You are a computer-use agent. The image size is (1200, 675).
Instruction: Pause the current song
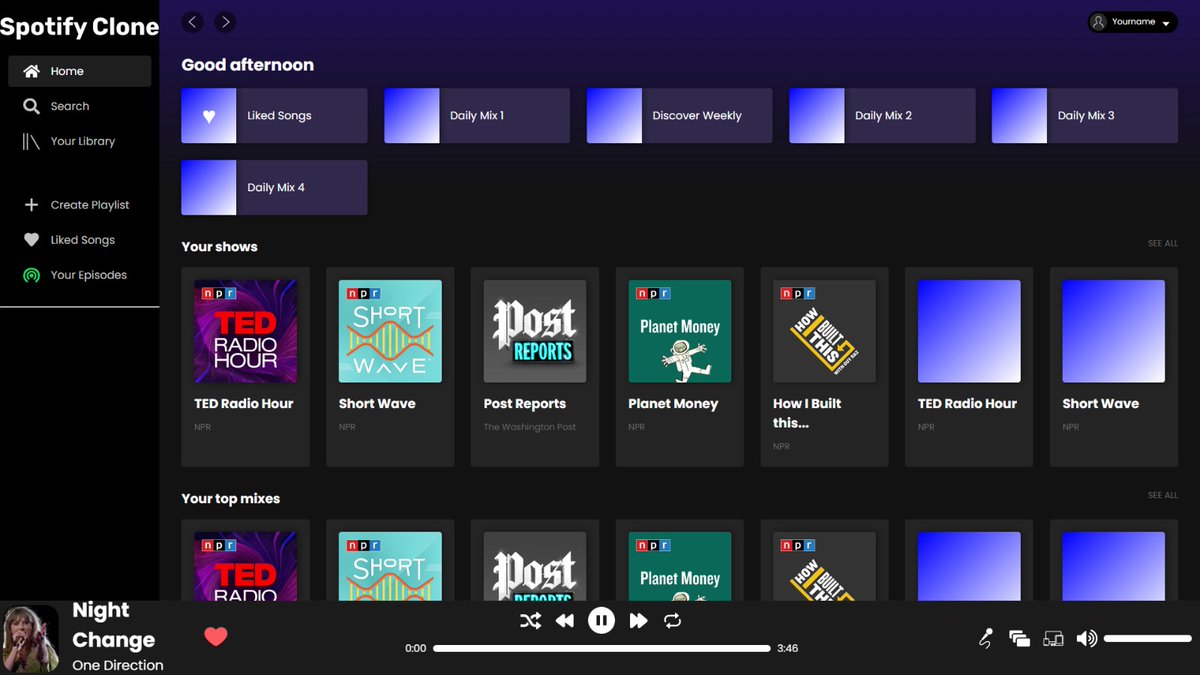click(x=601, y=621)
